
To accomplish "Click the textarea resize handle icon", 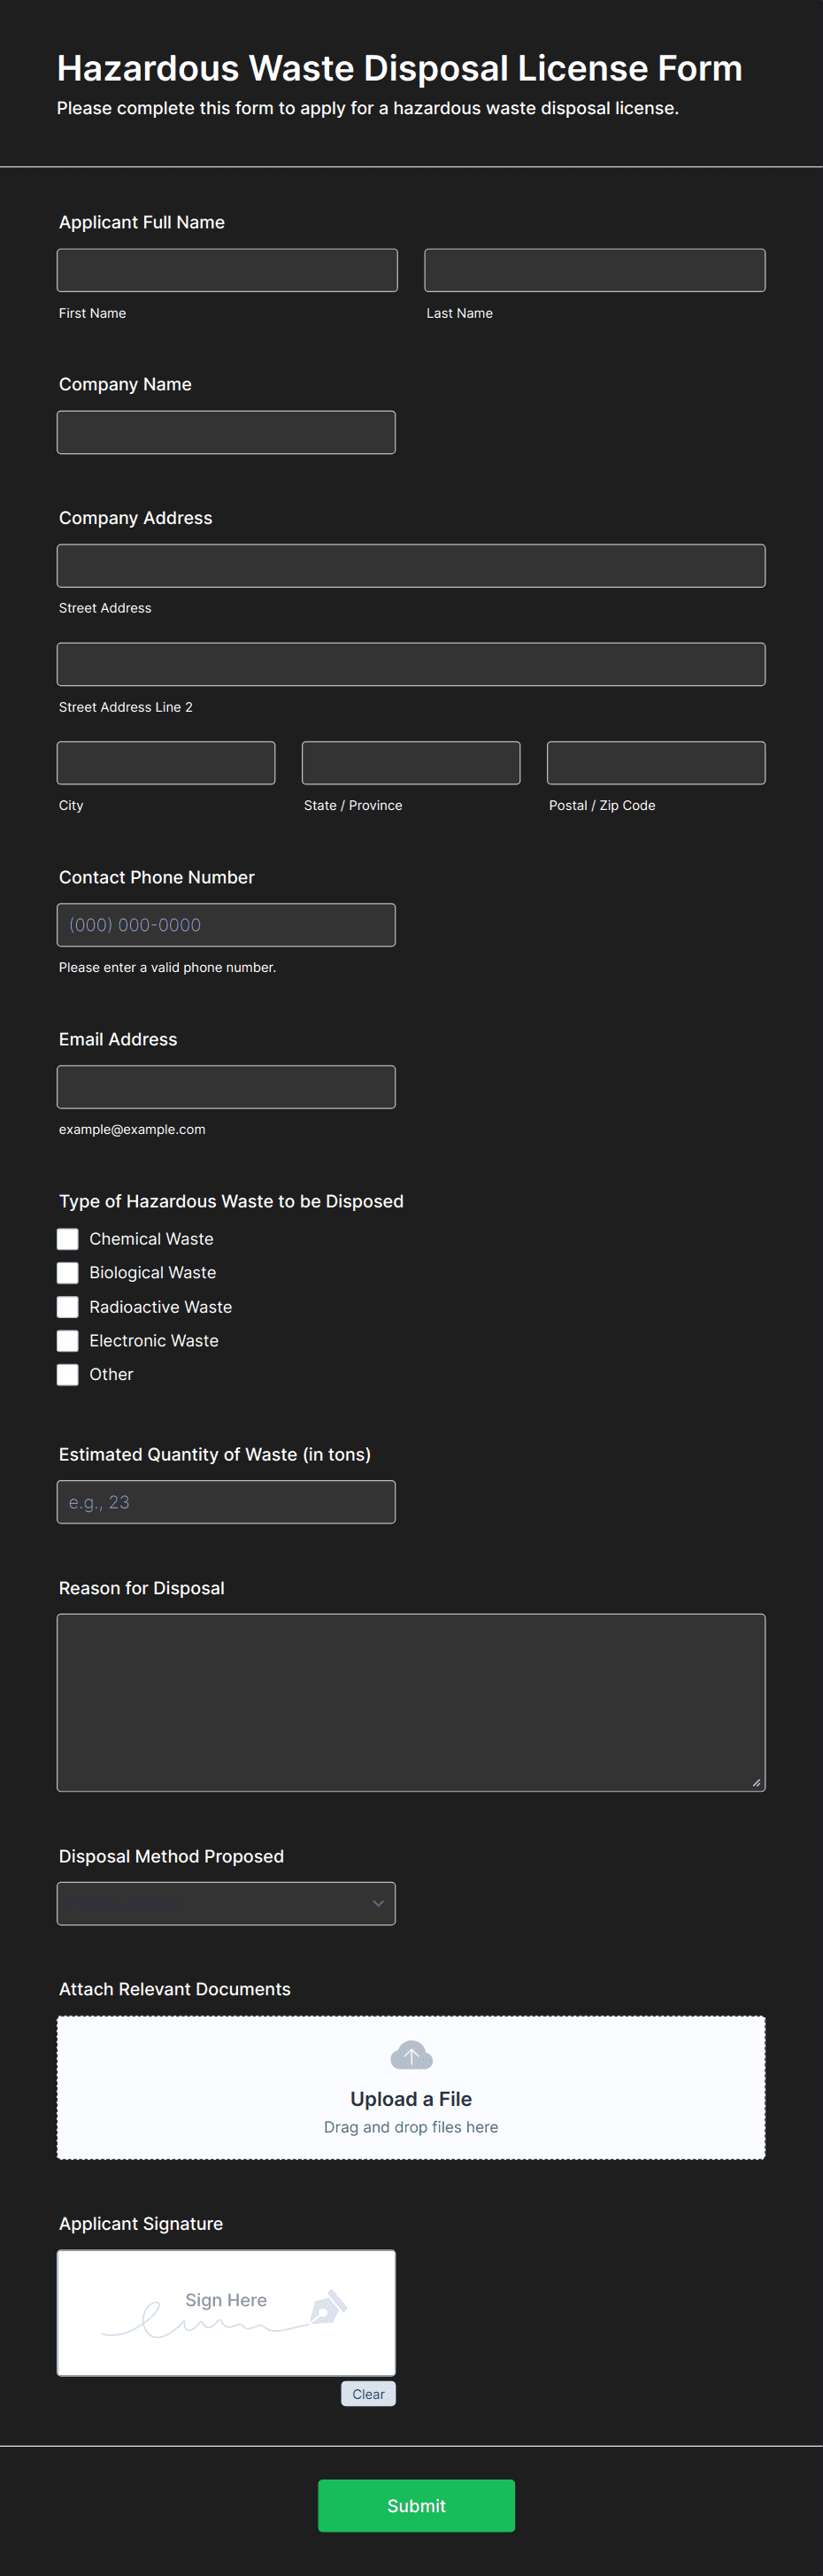I will coord(756,1782).
